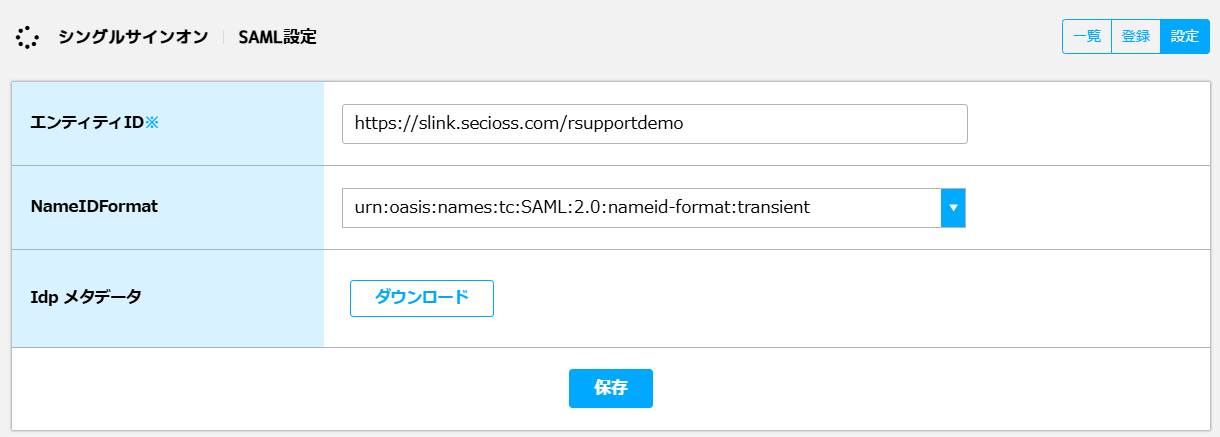
Task: Switch to the 登録 tab
Action: (x=1136, y=36)
